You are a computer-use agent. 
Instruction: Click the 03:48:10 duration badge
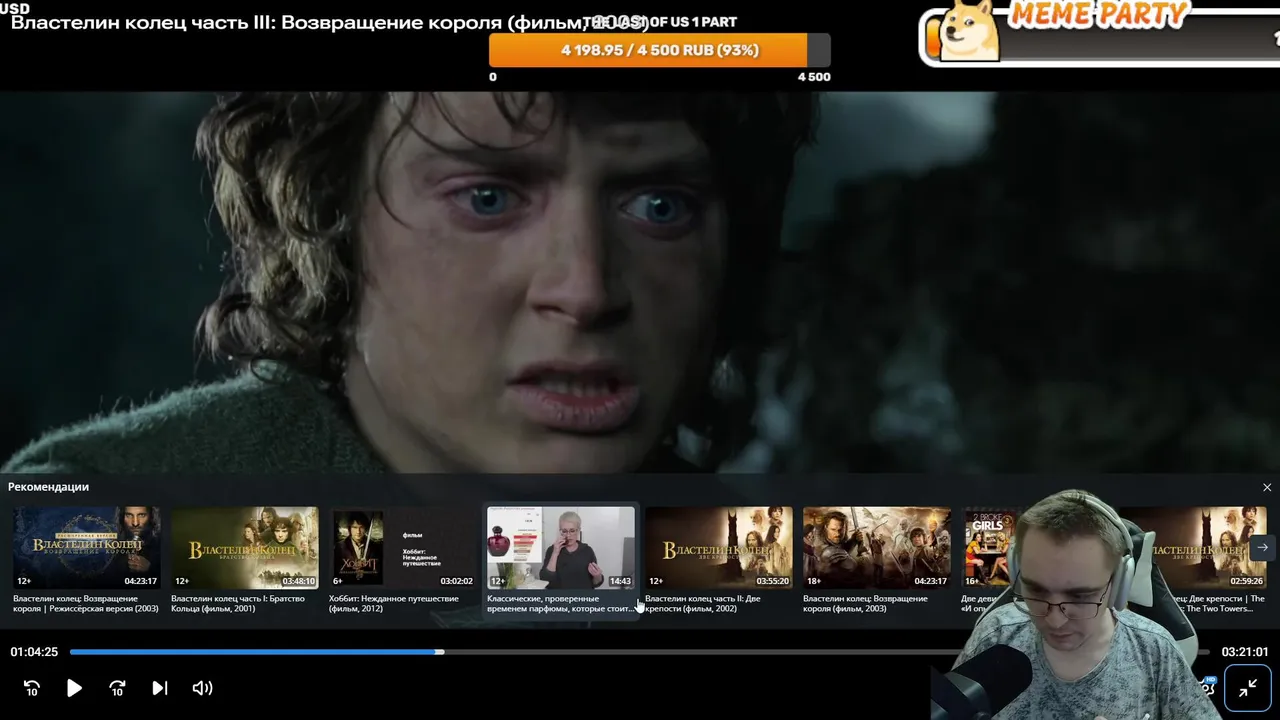pyautogui.click(x=298, y=581)
